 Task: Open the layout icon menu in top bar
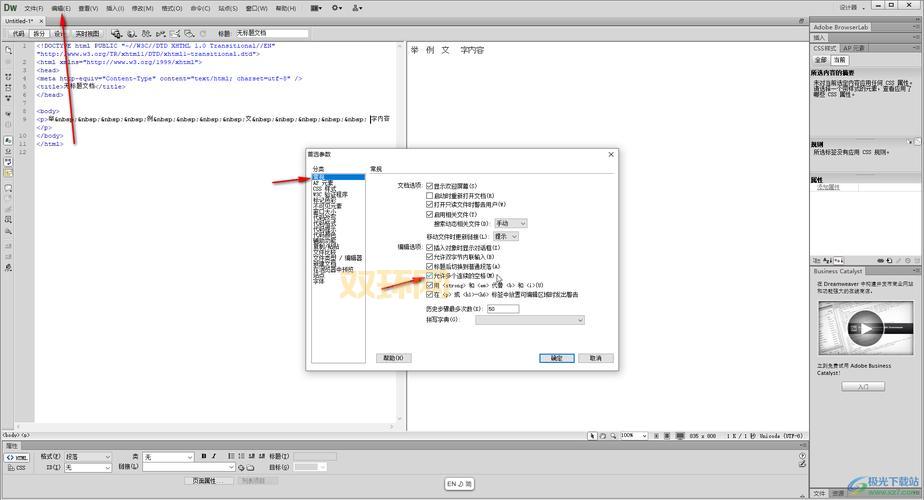[317, 8]
